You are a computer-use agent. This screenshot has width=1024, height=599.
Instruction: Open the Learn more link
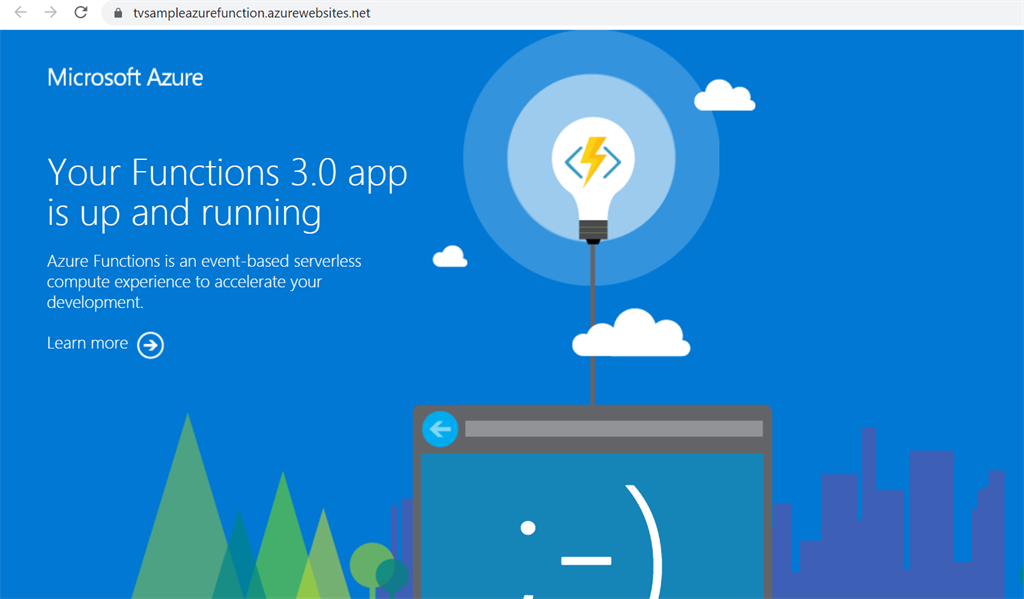(87, 343)
